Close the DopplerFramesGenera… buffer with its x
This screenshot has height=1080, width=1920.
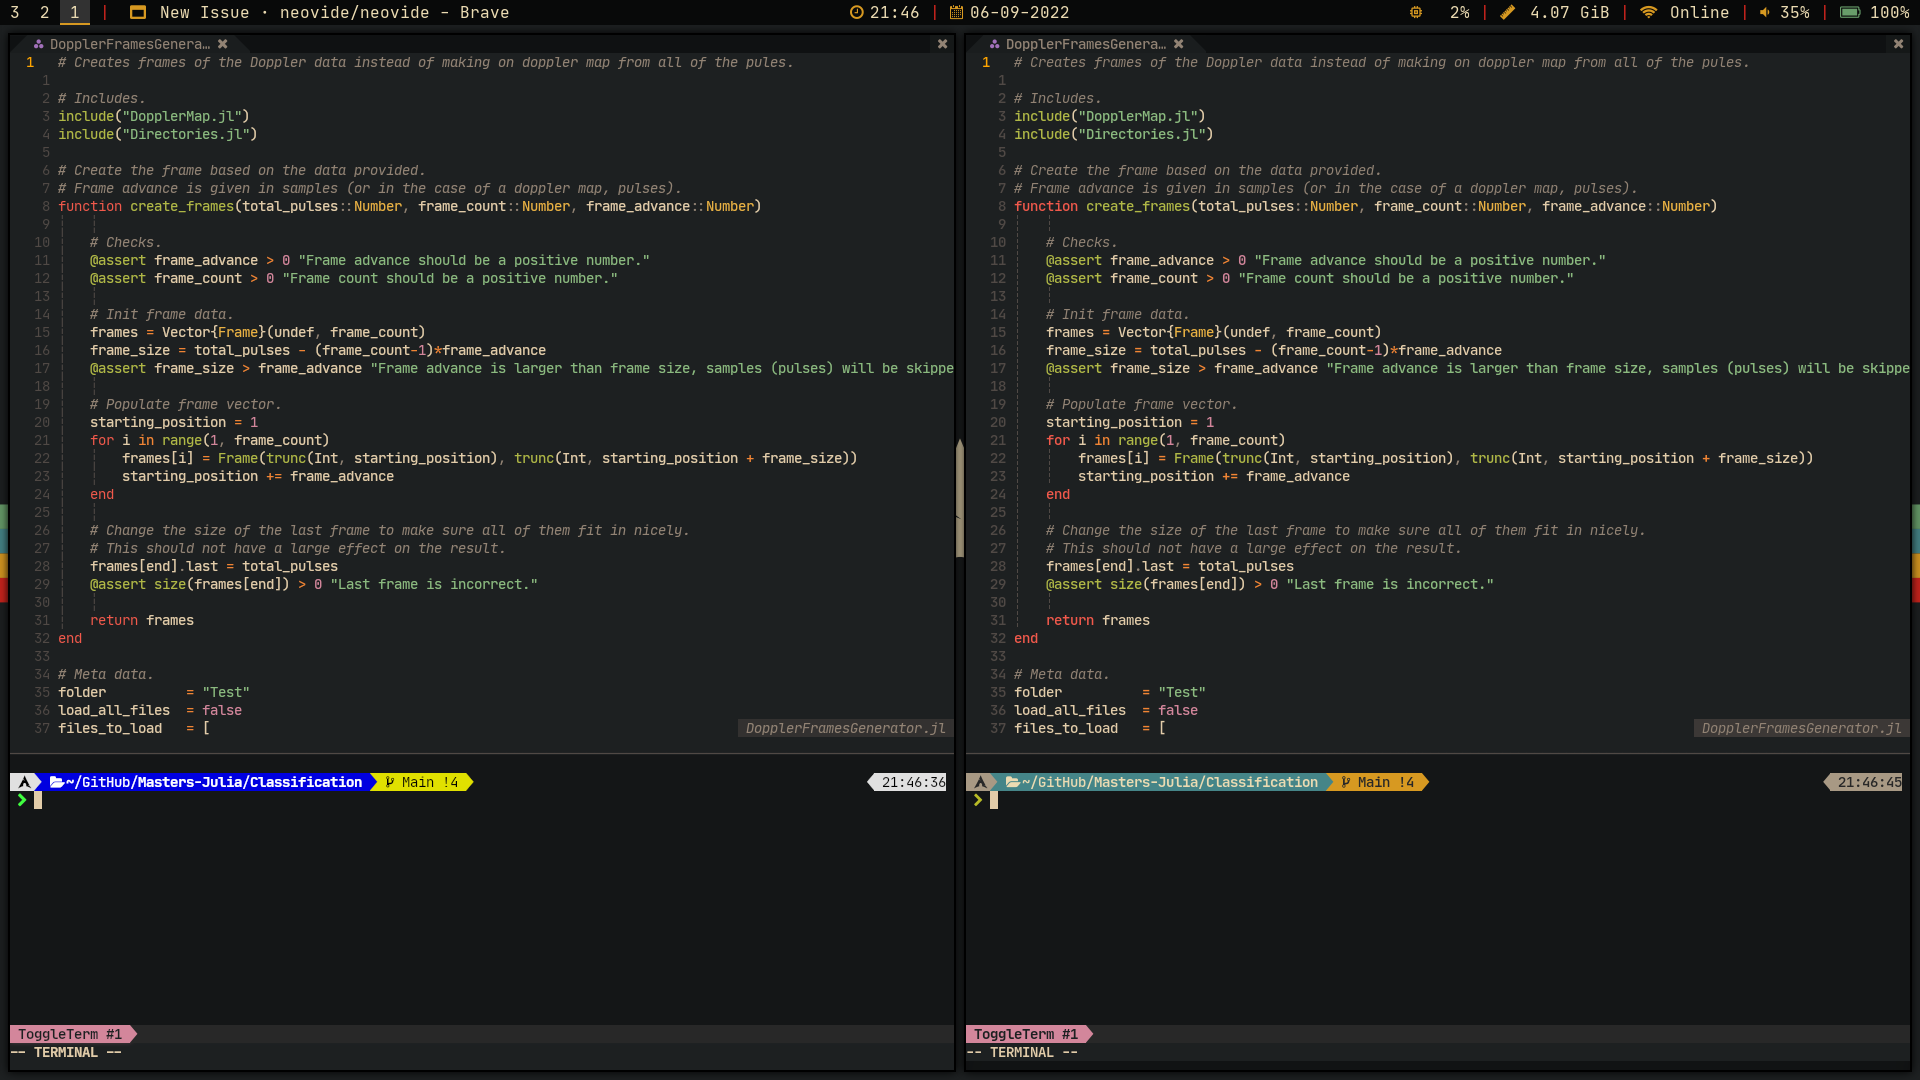(x=224, y=44)
